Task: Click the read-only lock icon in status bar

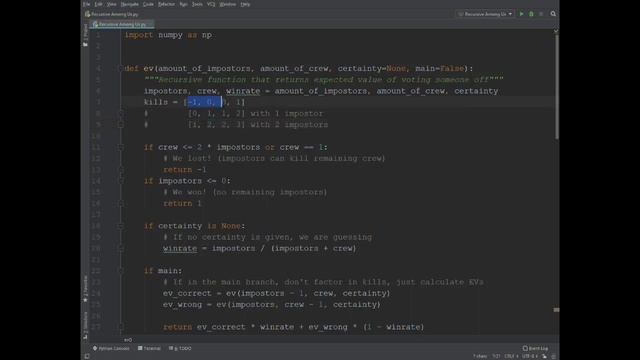Action: coord(544,356)
